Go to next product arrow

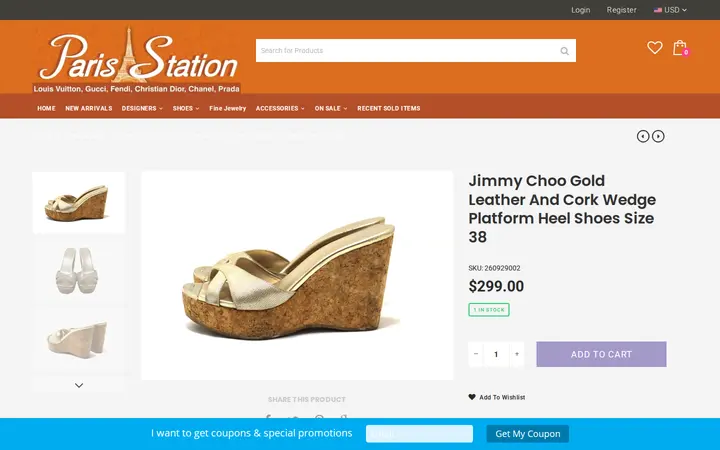coord(658,136)
